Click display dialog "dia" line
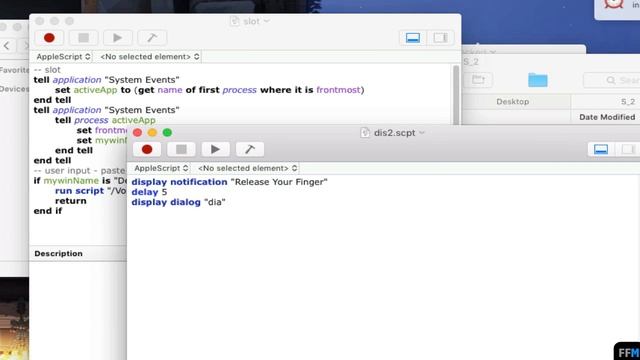Viewport: 640px width, 360px height. tap(178, 202)
